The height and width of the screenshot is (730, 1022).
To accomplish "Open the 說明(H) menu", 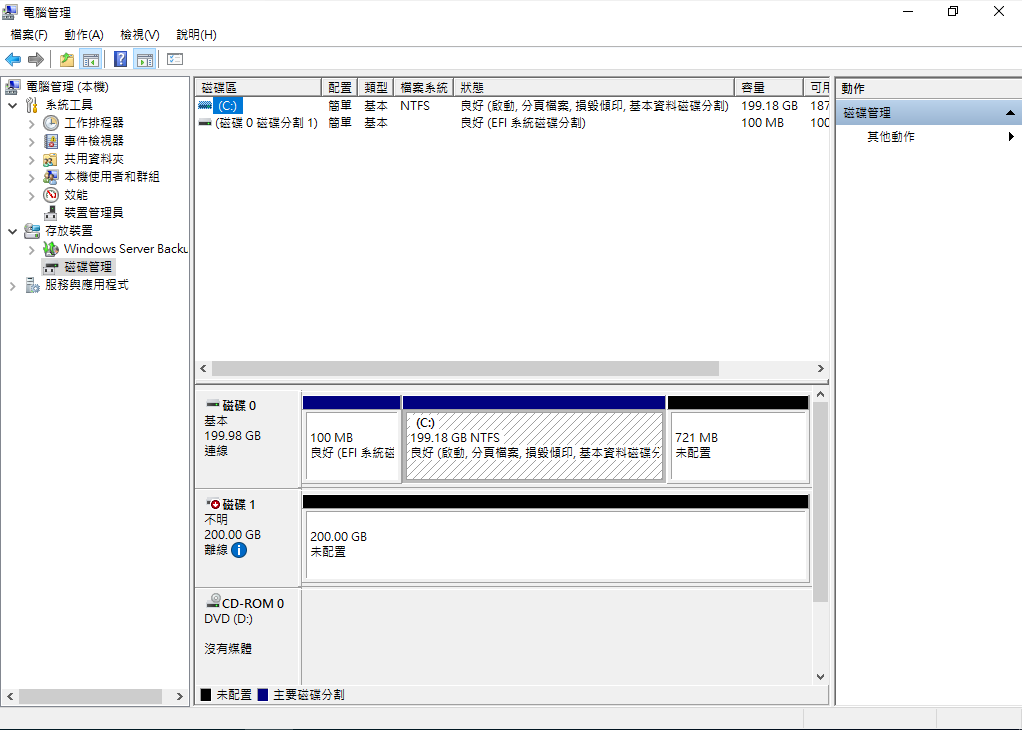I will click(196, 35).
